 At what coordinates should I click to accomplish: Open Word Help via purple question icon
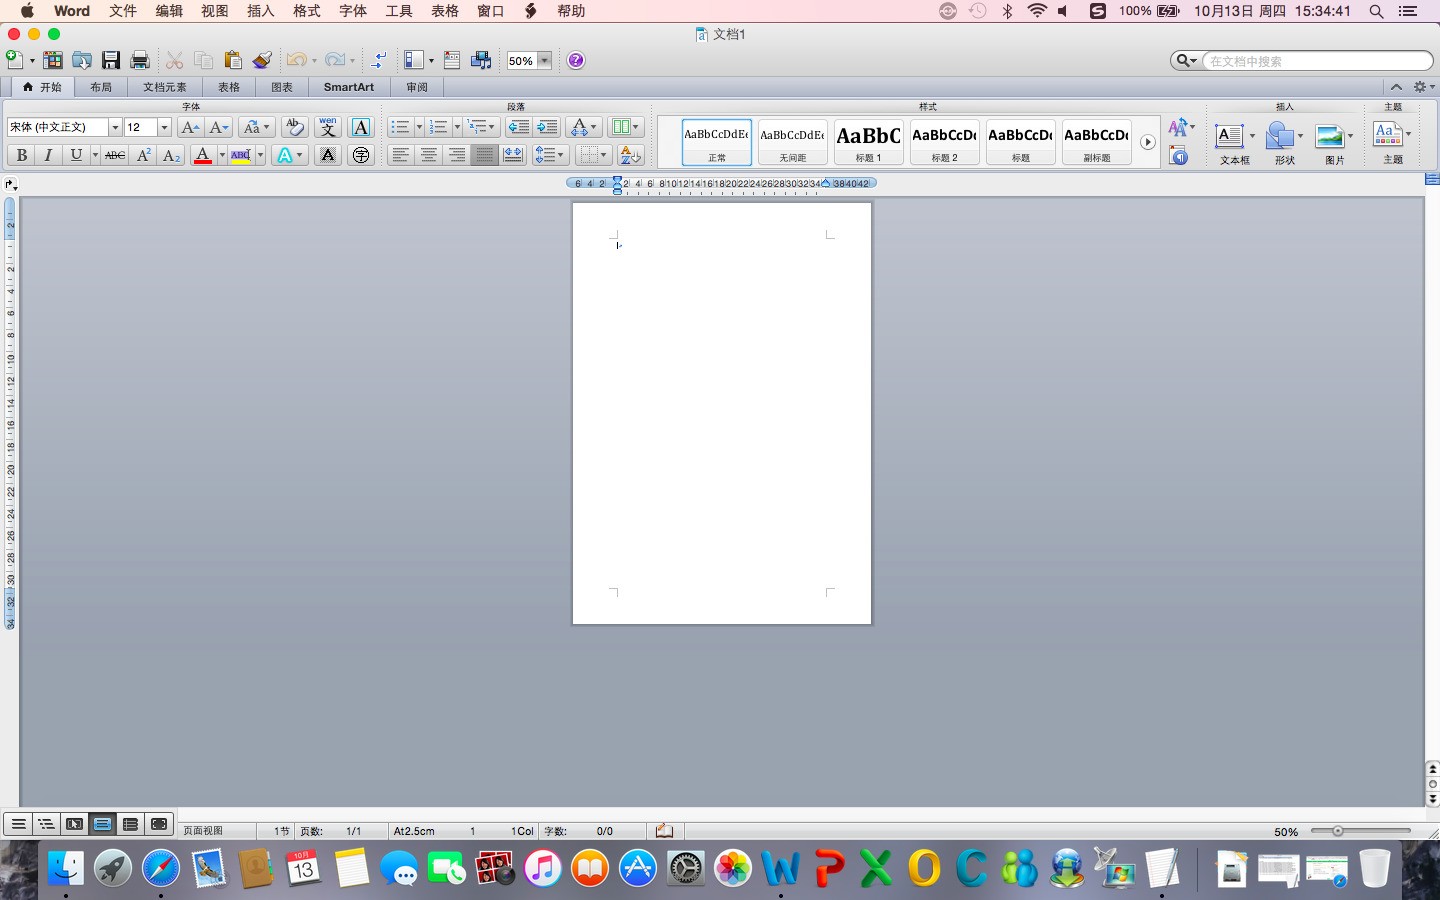pyautogui.click(x=576, y=60)
